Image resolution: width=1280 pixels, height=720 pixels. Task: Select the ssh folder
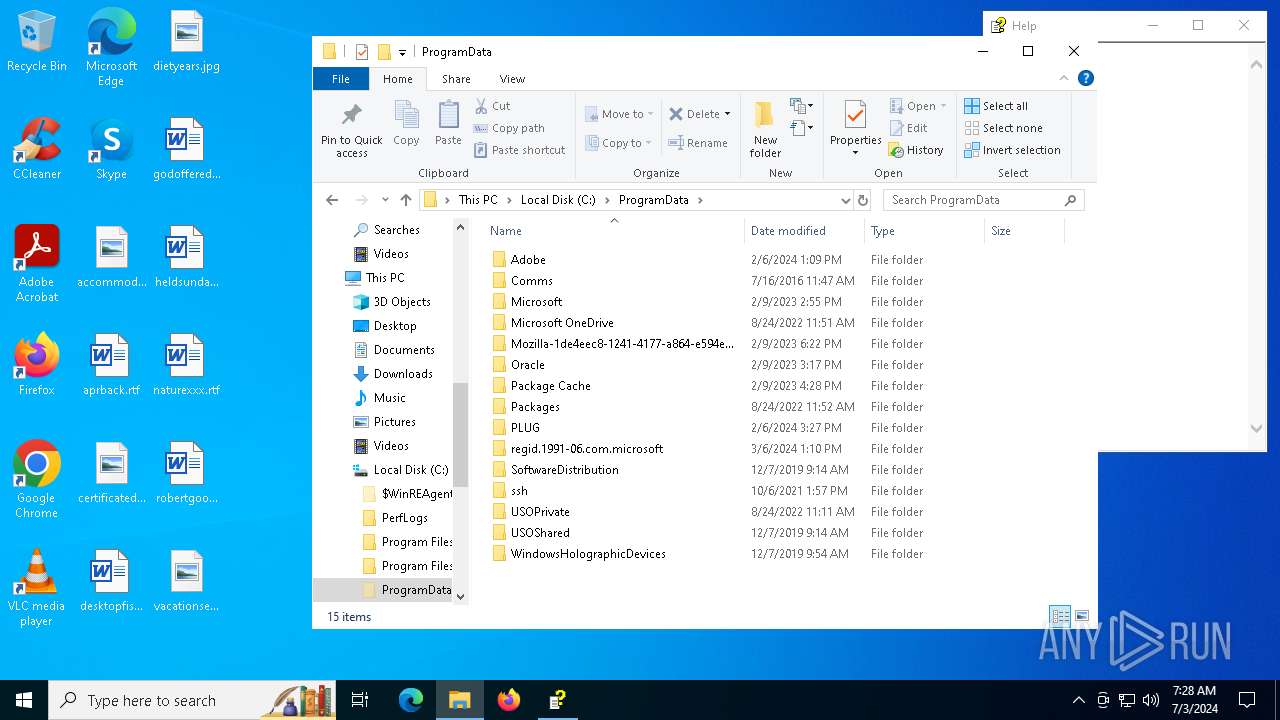[519, 491]
